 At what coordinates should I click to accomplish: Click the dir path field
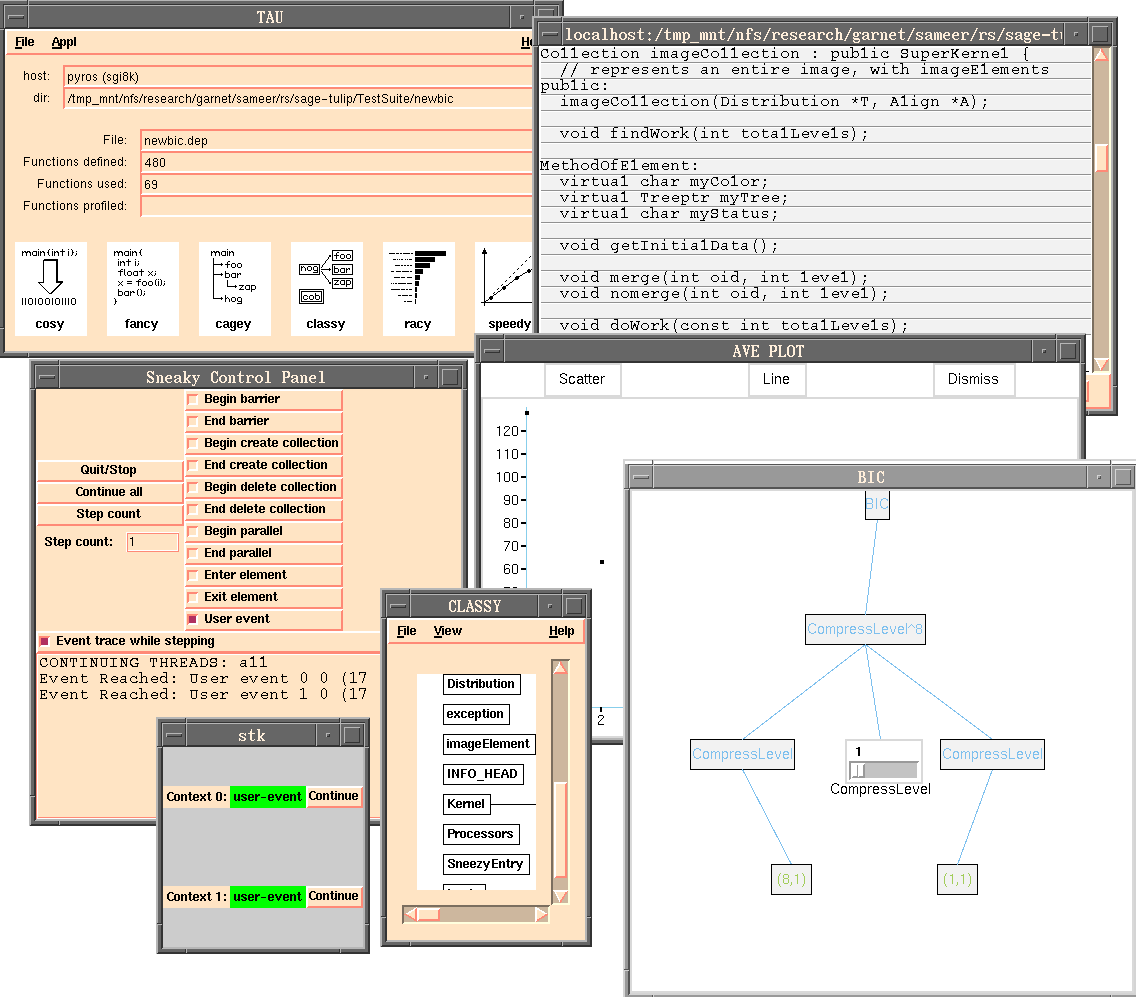298,99
